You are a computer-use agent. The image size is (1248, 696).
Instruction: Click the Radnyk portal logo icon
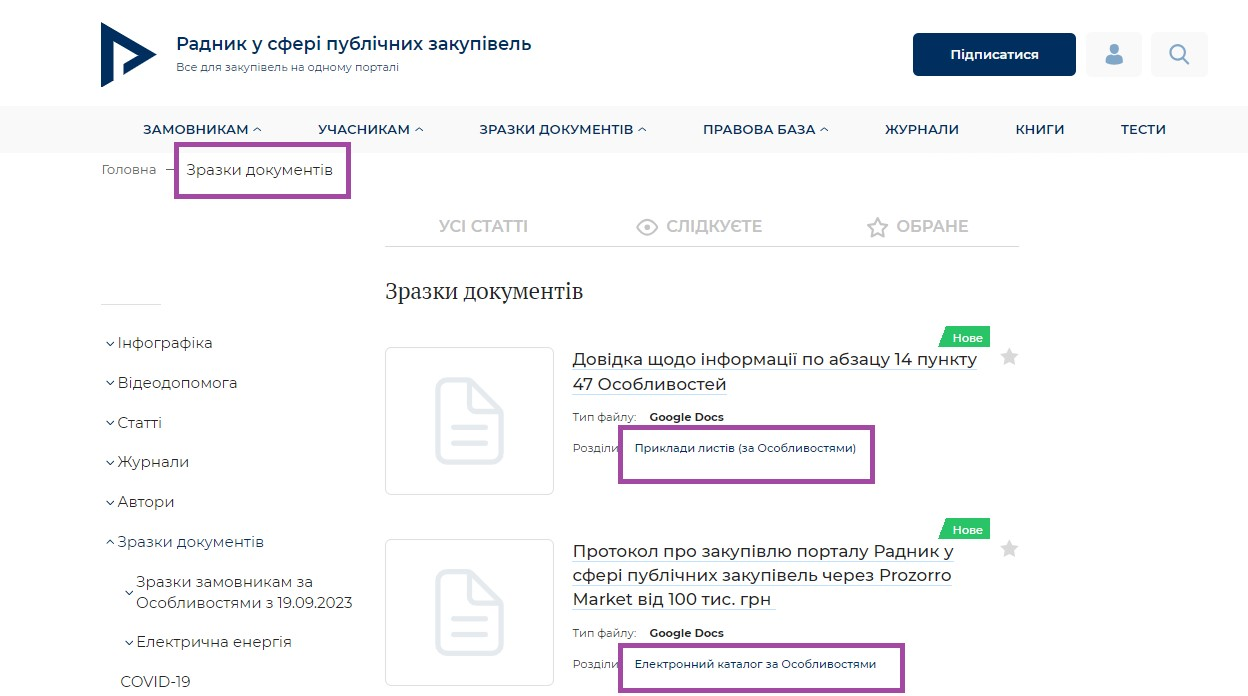pos(128,55)
